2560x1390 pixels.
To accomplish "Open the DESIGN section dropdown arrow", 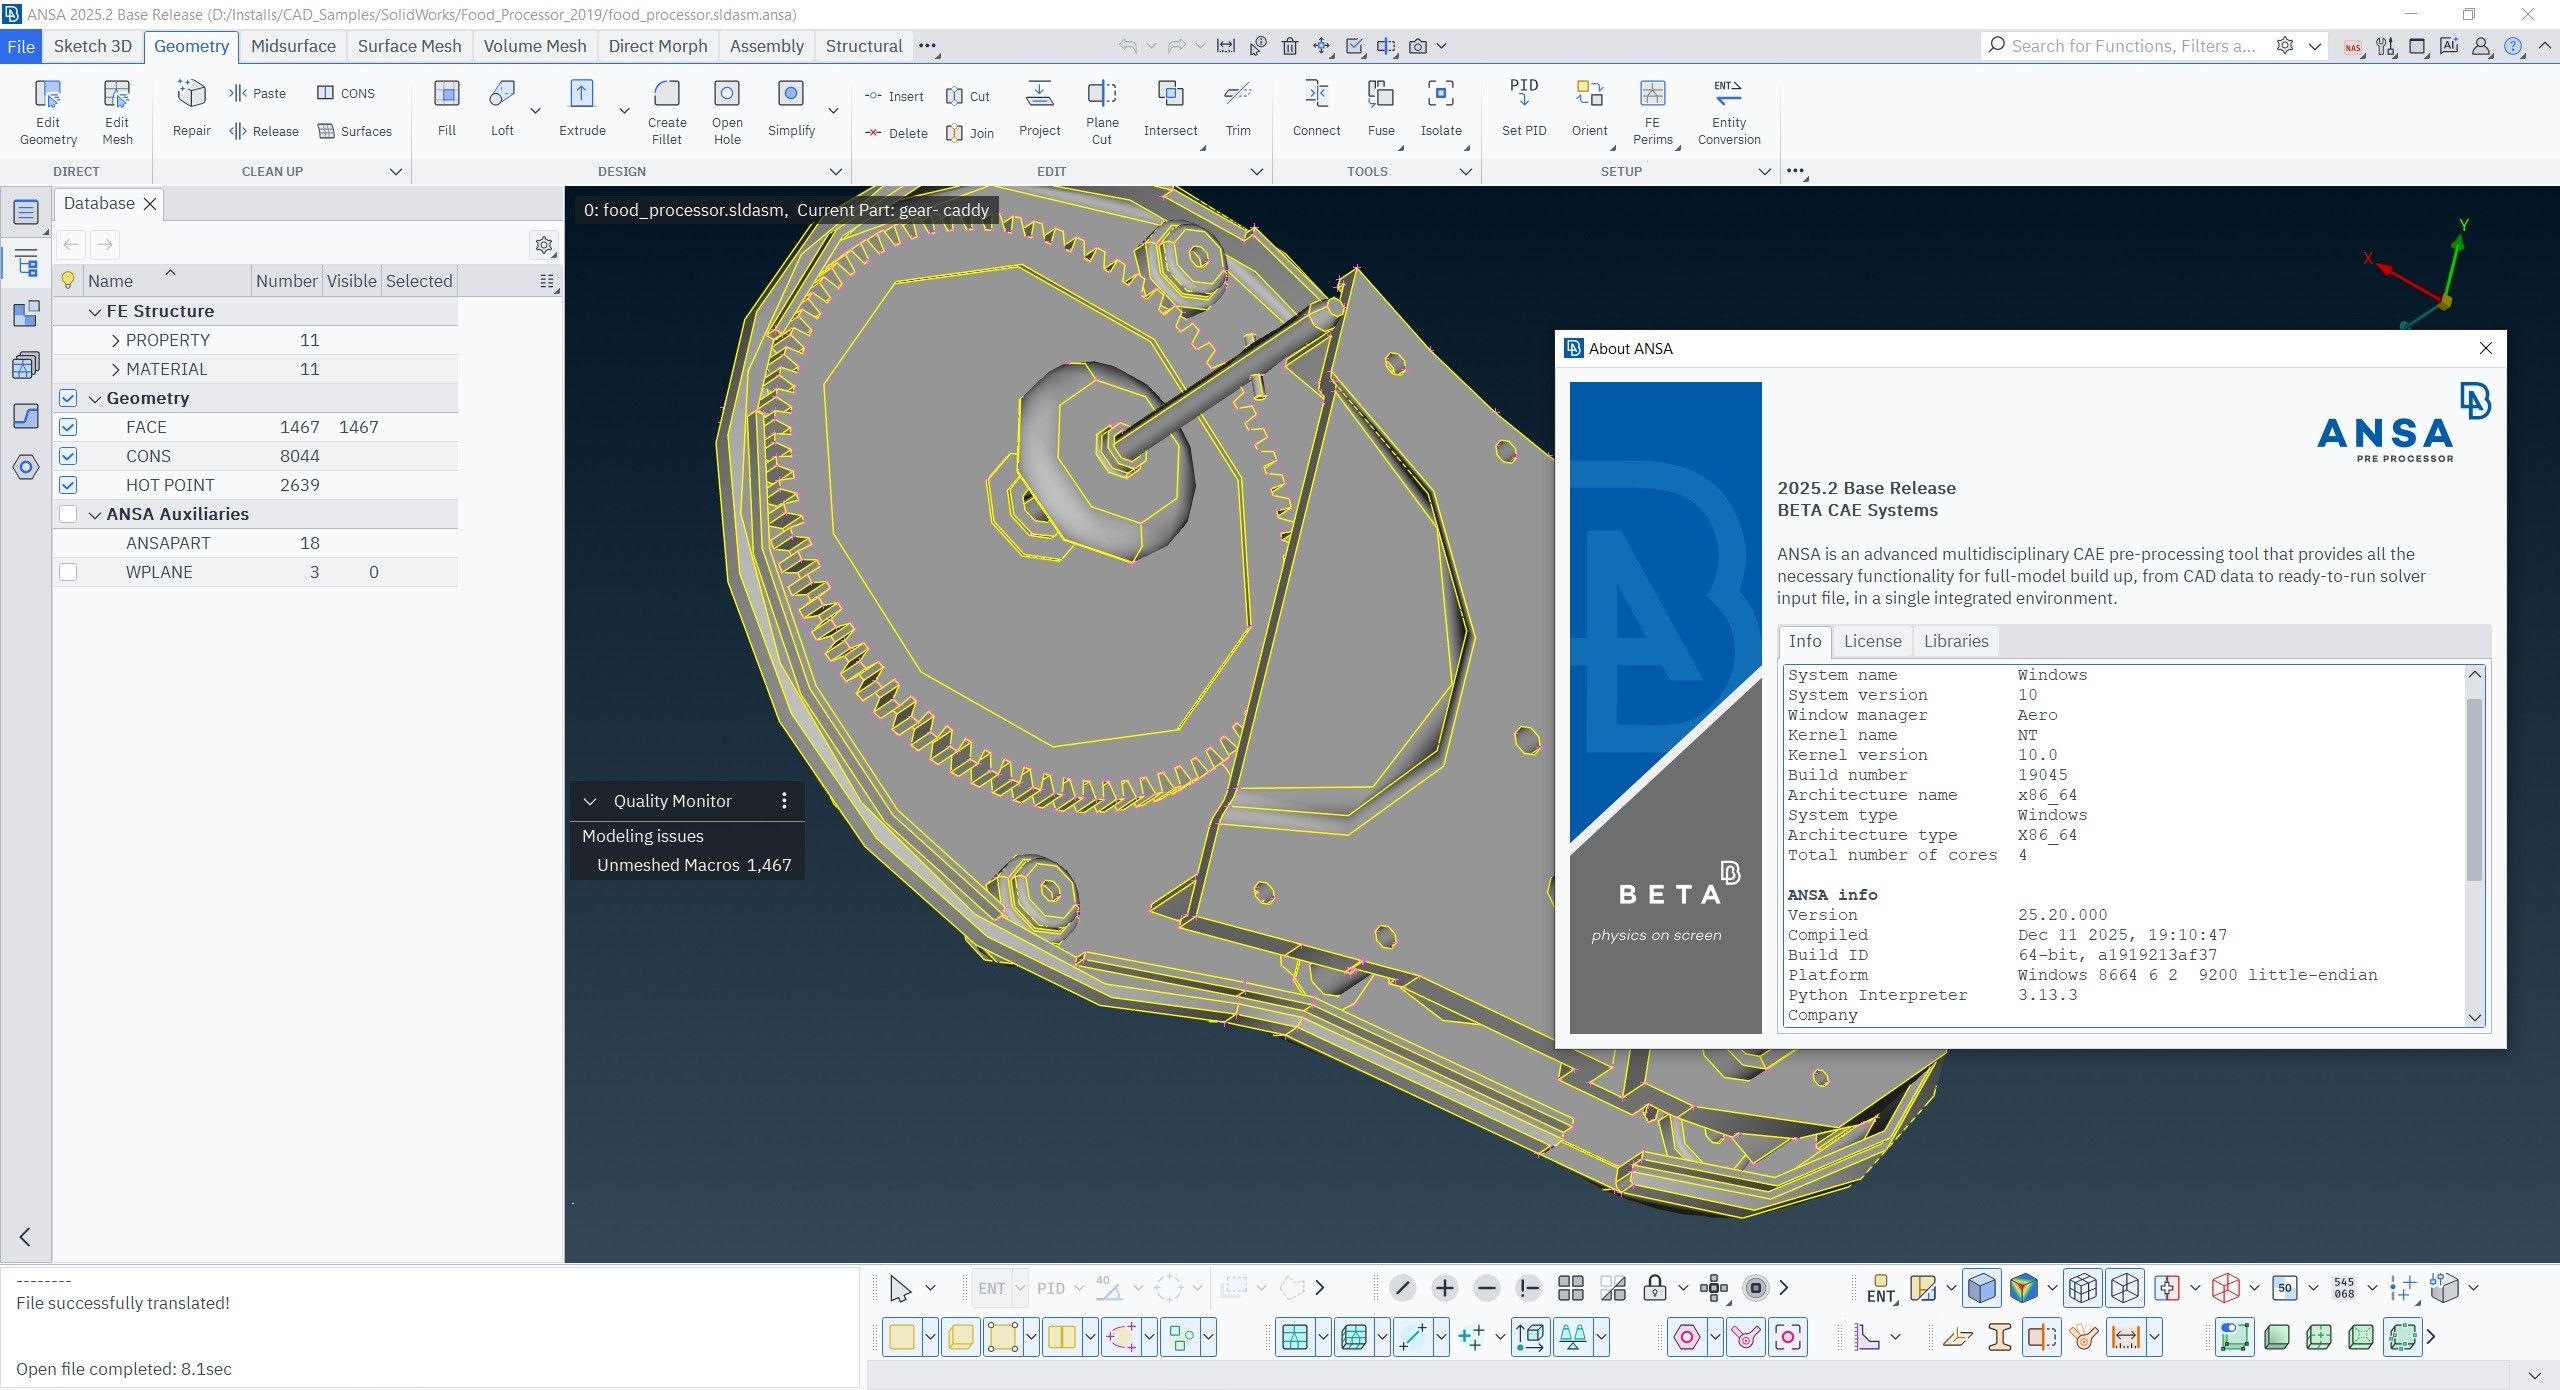I will pyautogui.click(x=836, y=171).
